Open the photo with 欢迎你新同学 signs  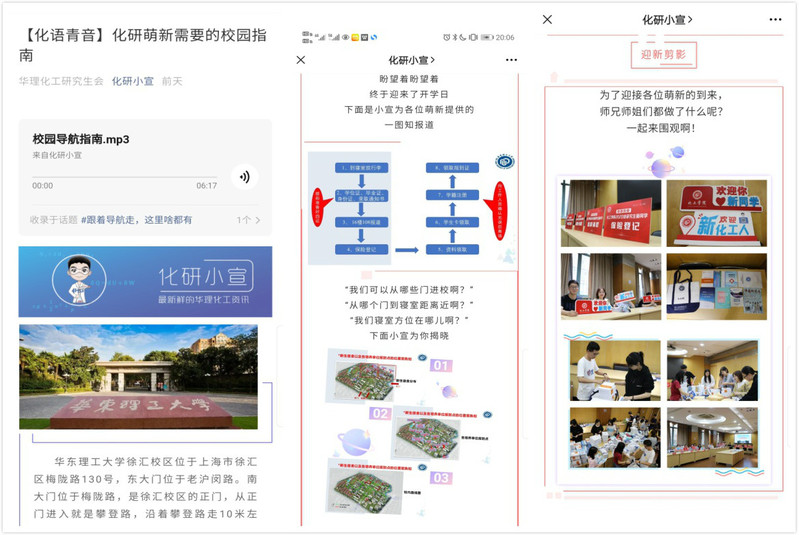pyautogui.click(x=716, y=212)
